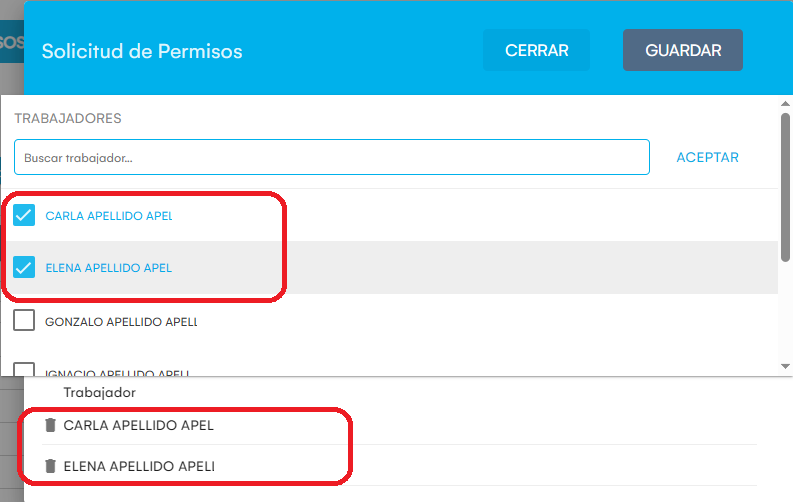Click trash icon beside ELENA APELLIDO row

(x=50, y=466)
